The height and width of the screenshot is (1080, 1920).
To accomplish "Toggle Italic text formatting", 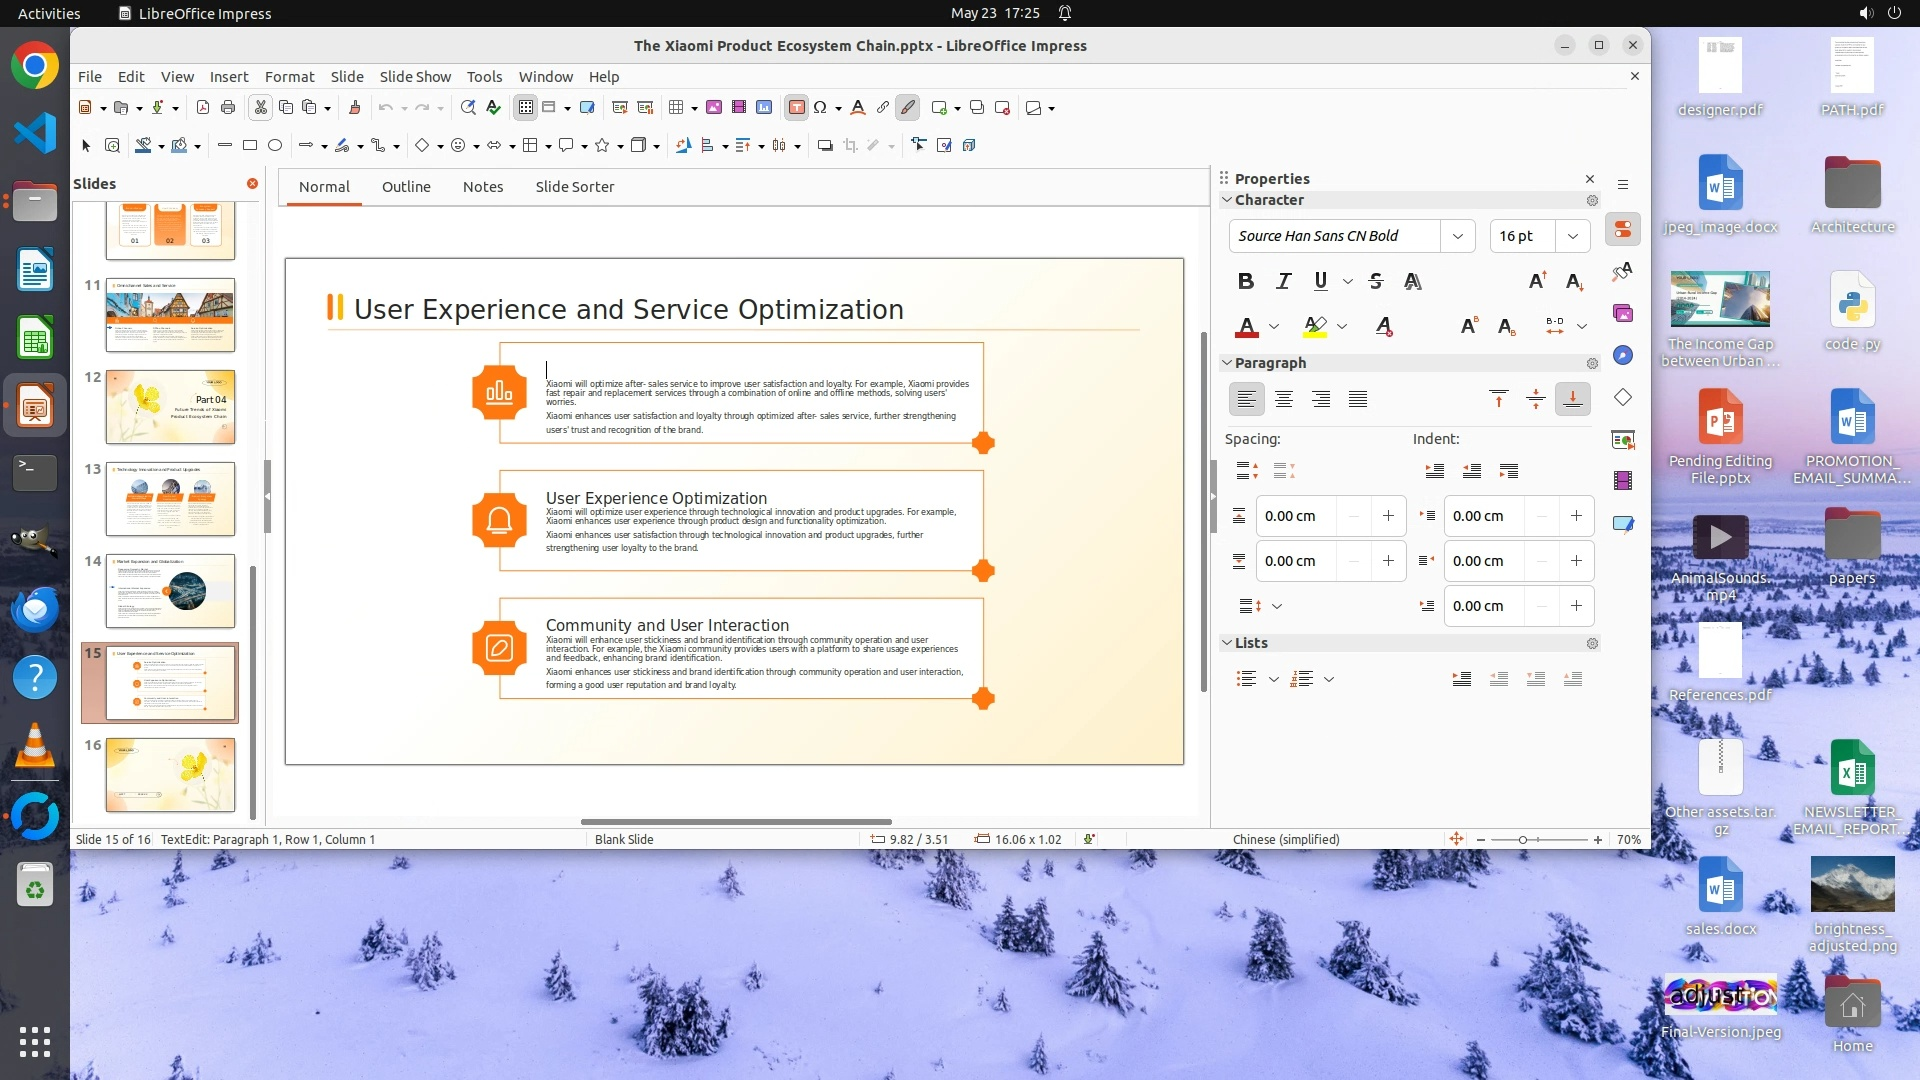I will [x=1284, y=281].
